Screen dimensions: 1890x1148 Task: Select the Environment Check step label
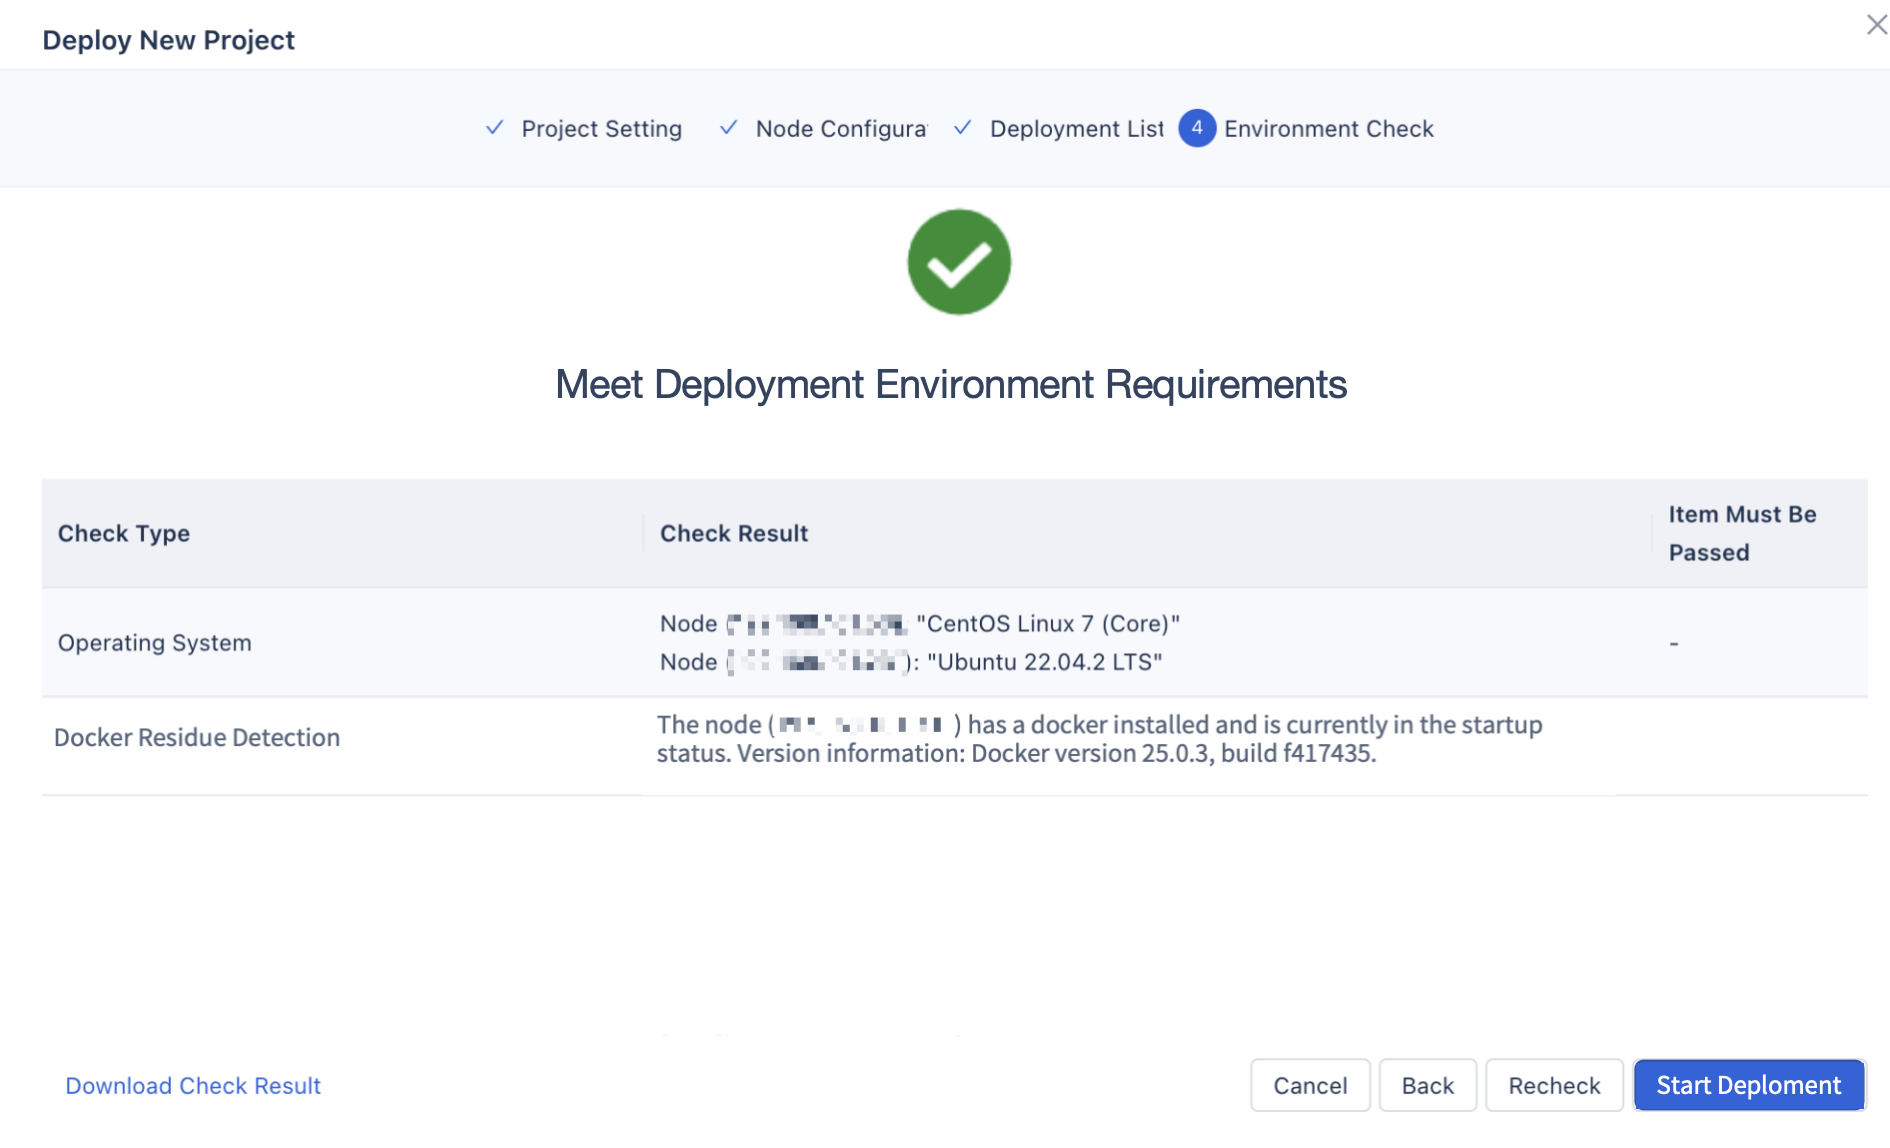tap(1328, 129)
